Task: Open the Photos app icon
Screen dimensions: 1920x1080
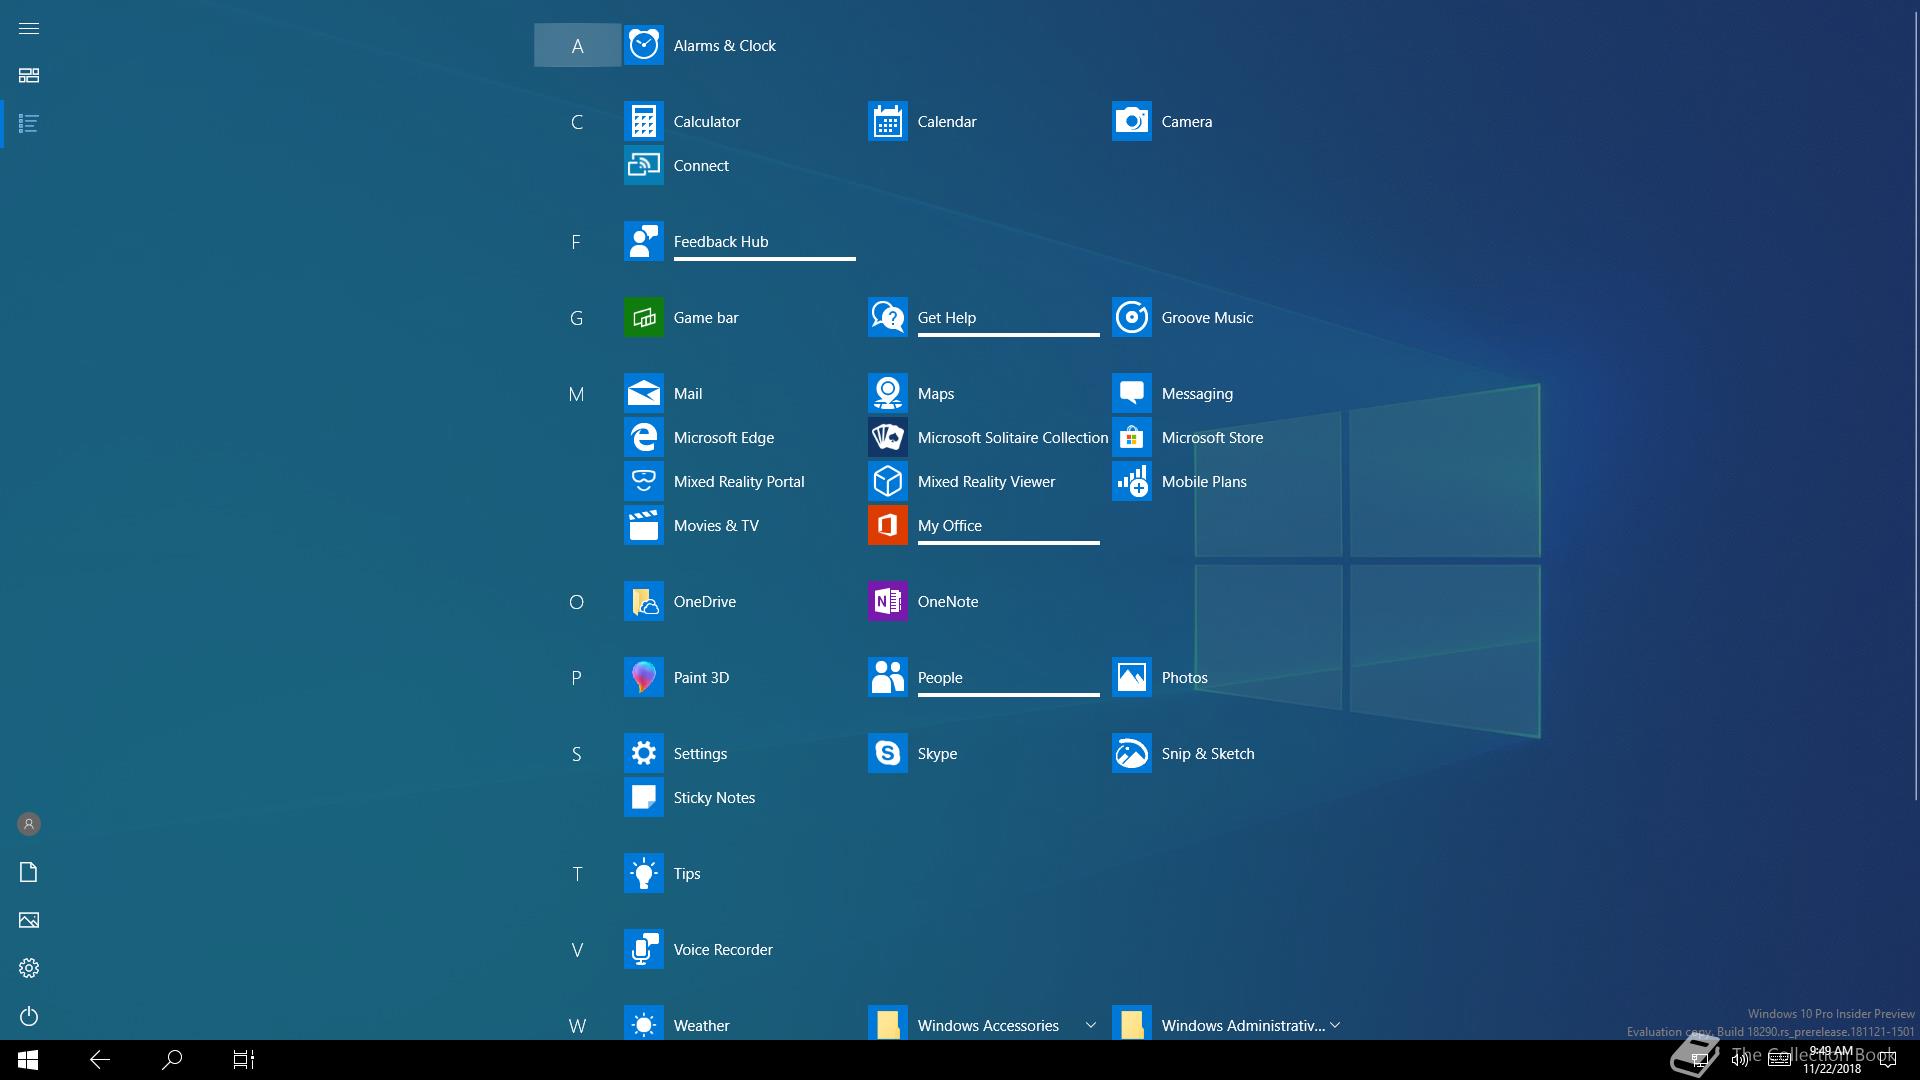Action: (x=1132, y=678)
